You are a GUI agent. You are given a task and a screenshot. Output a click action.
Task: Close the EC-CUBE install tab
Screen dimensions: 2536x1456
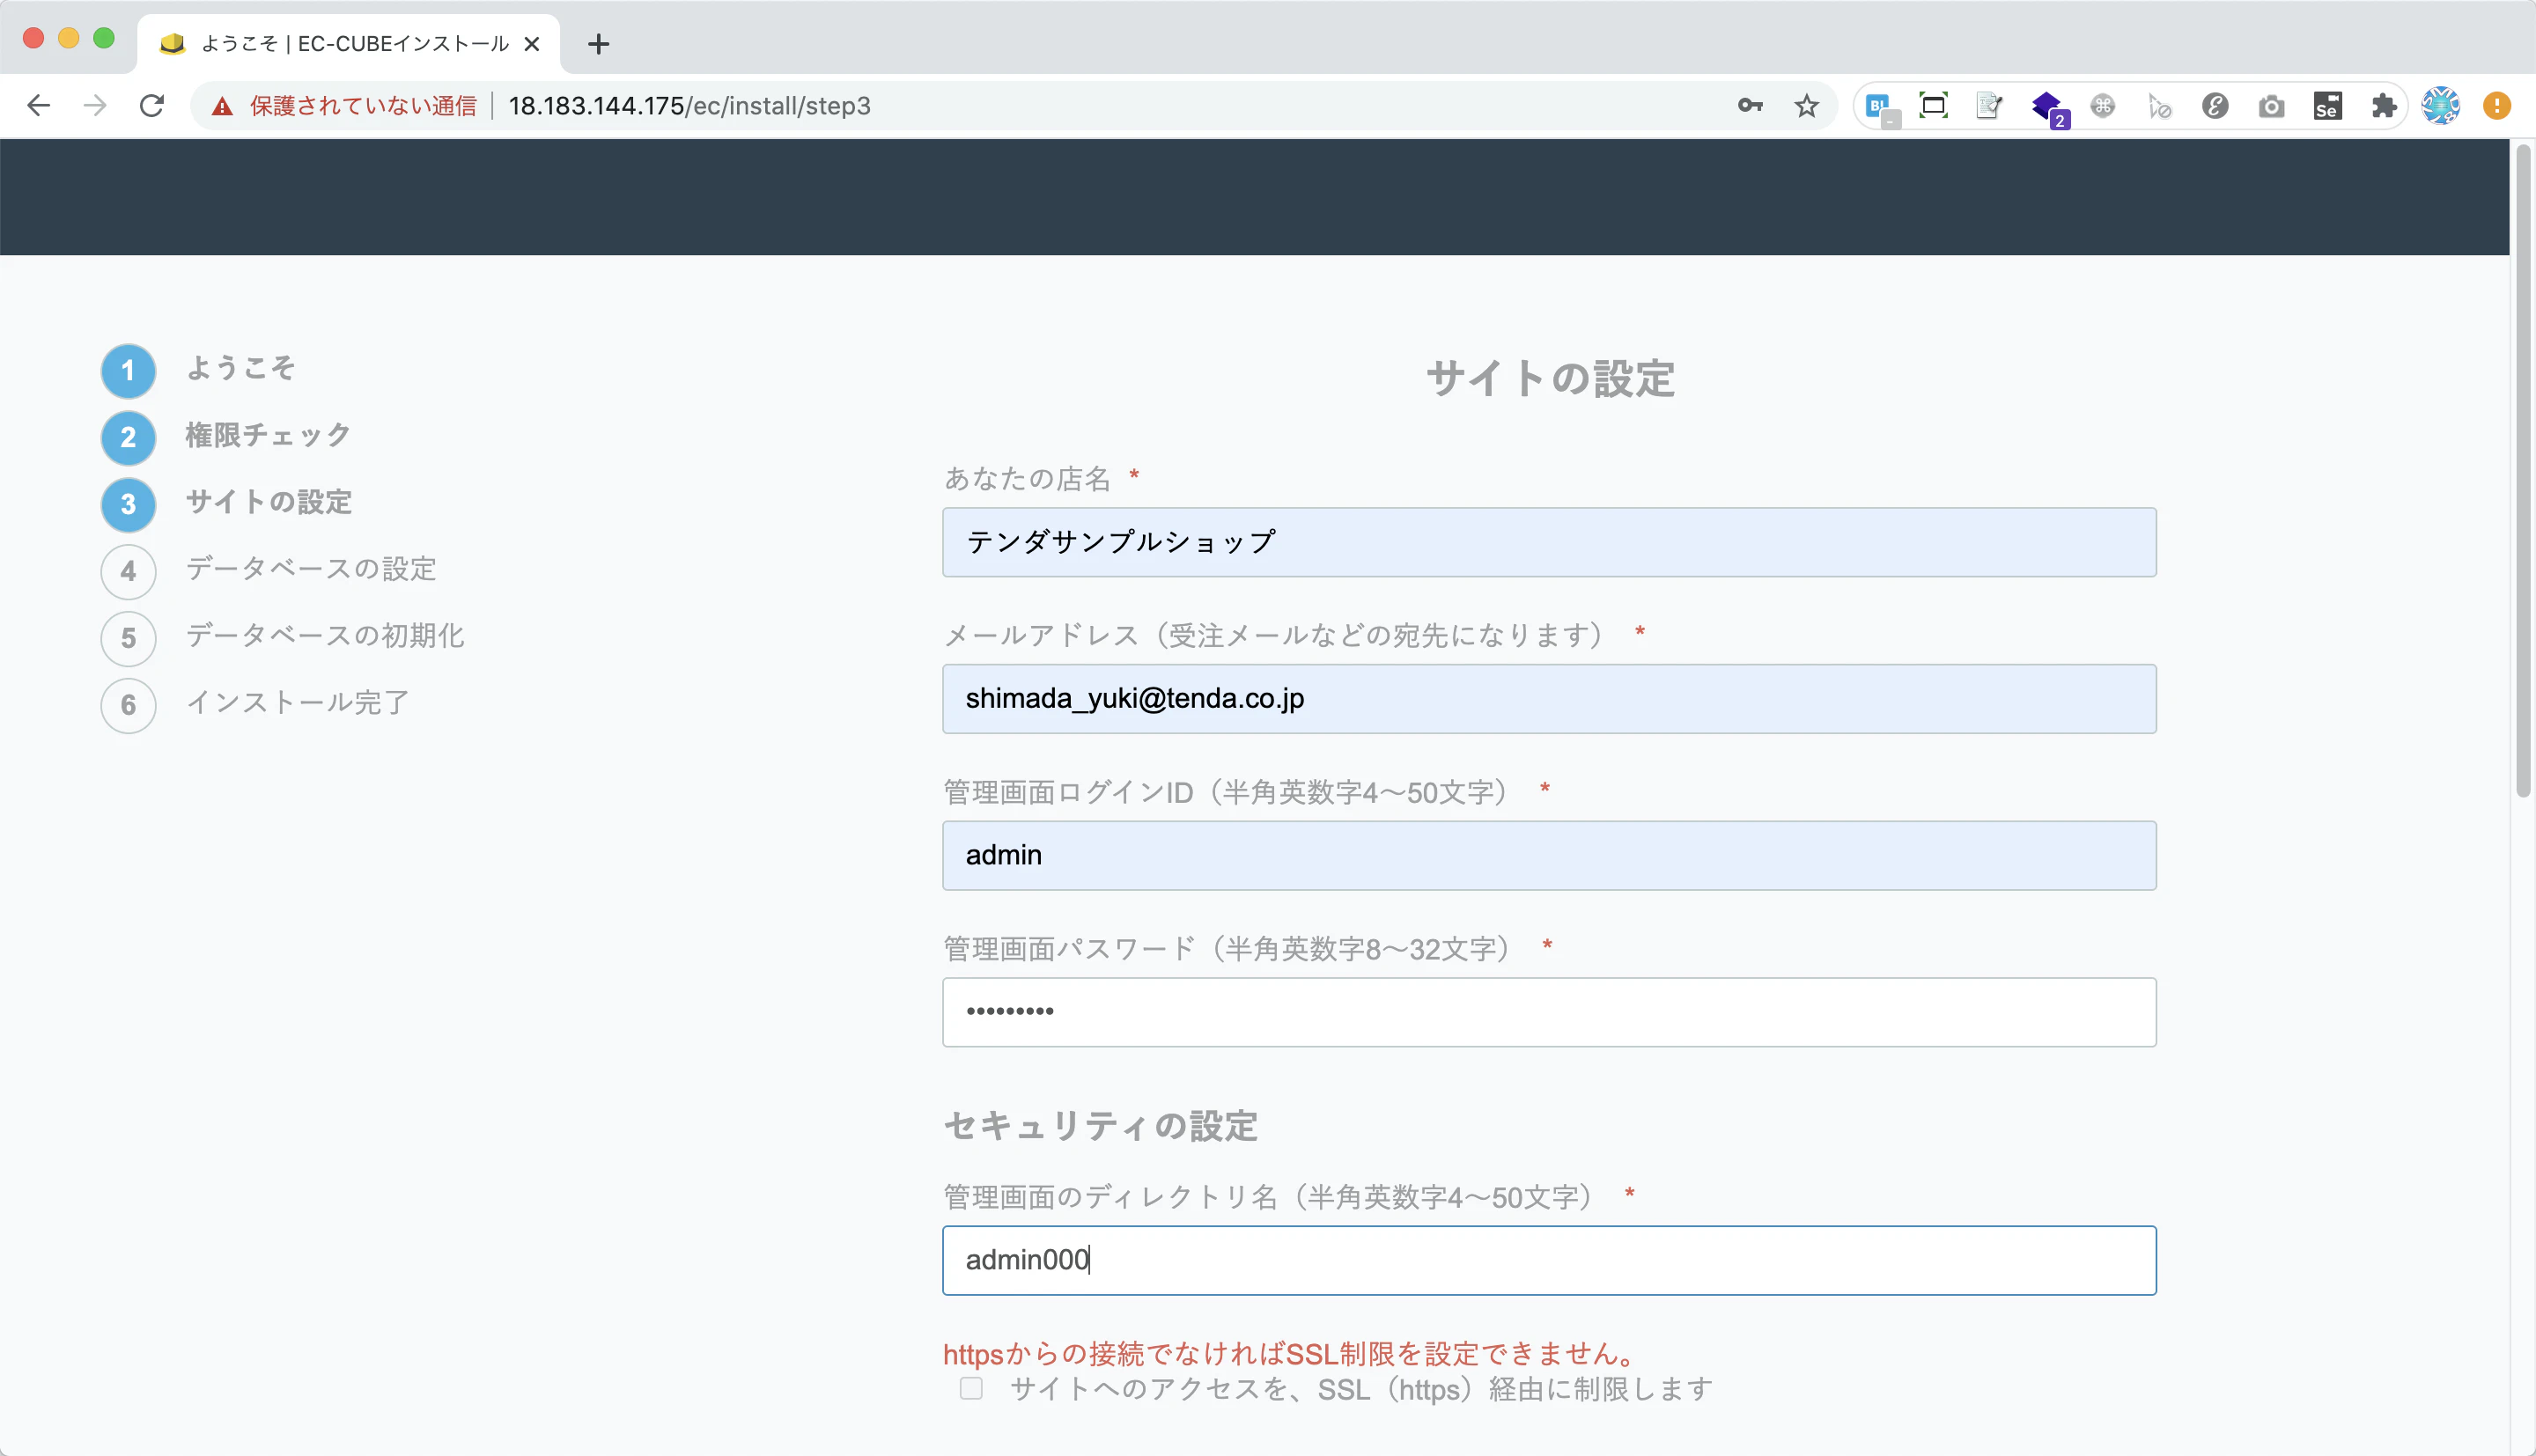[532, 44]
